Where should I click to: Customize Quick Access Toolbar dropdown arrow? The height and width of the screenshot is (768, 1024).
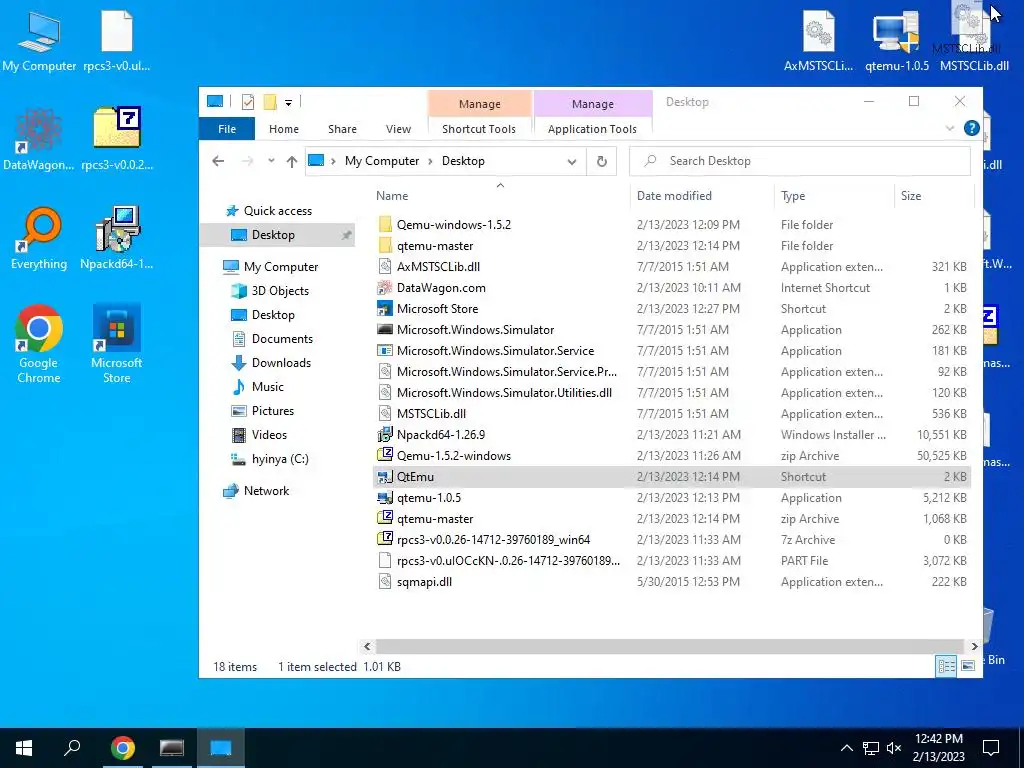click(288, 103)
